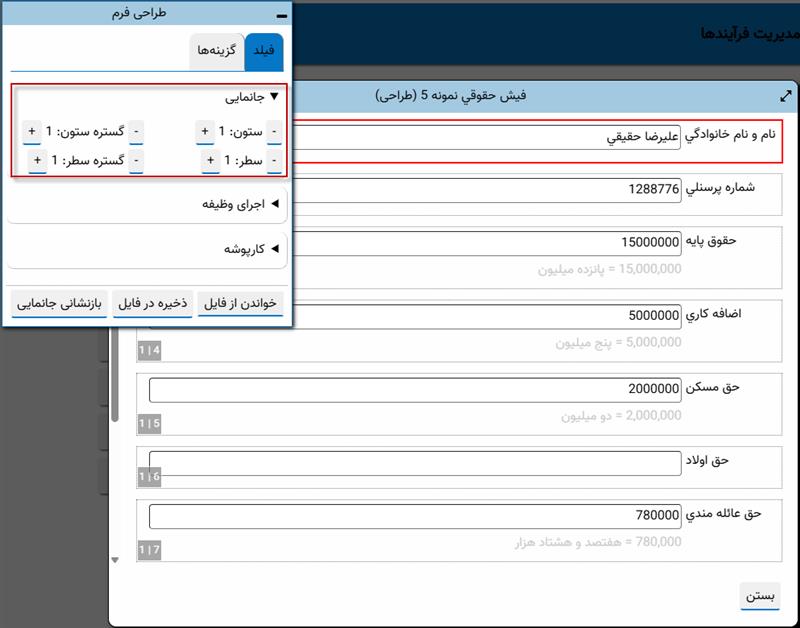Click the خواندن از فایل button
This screenshot has width=800, height=628.
(240, 303)
